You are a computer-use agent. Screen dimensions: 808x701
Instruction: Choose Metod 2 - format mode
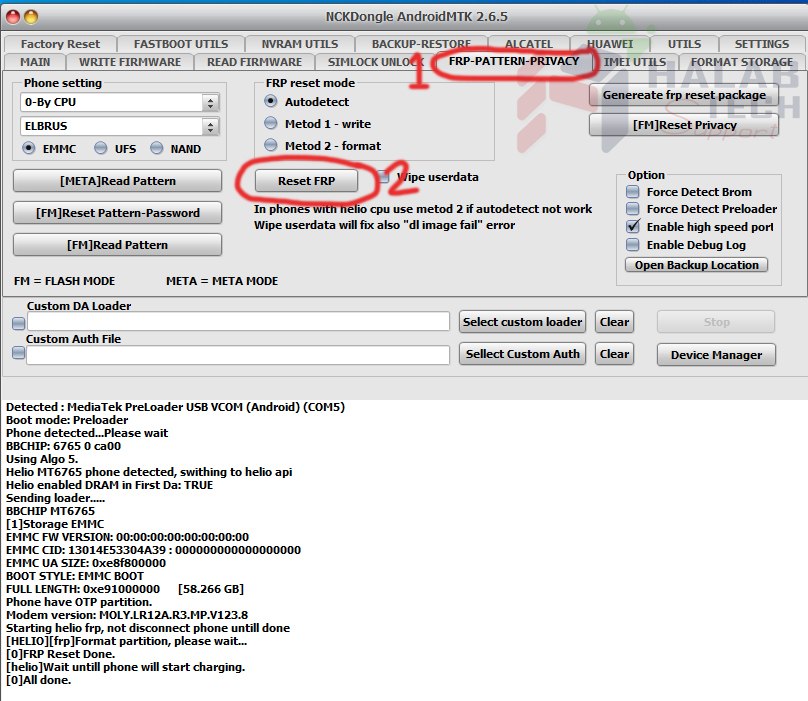point(271,145)
